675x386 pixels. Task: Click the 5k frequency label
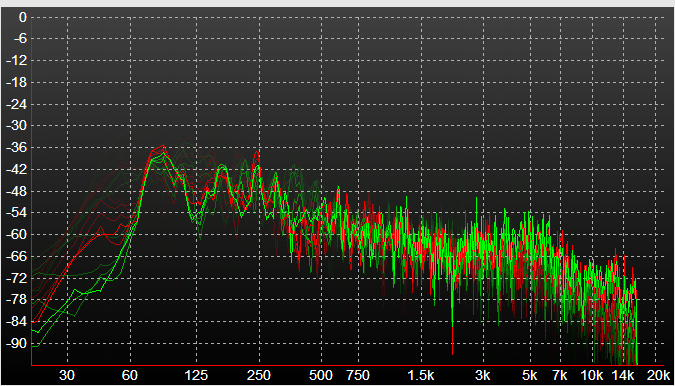click(x=530, y=375)
